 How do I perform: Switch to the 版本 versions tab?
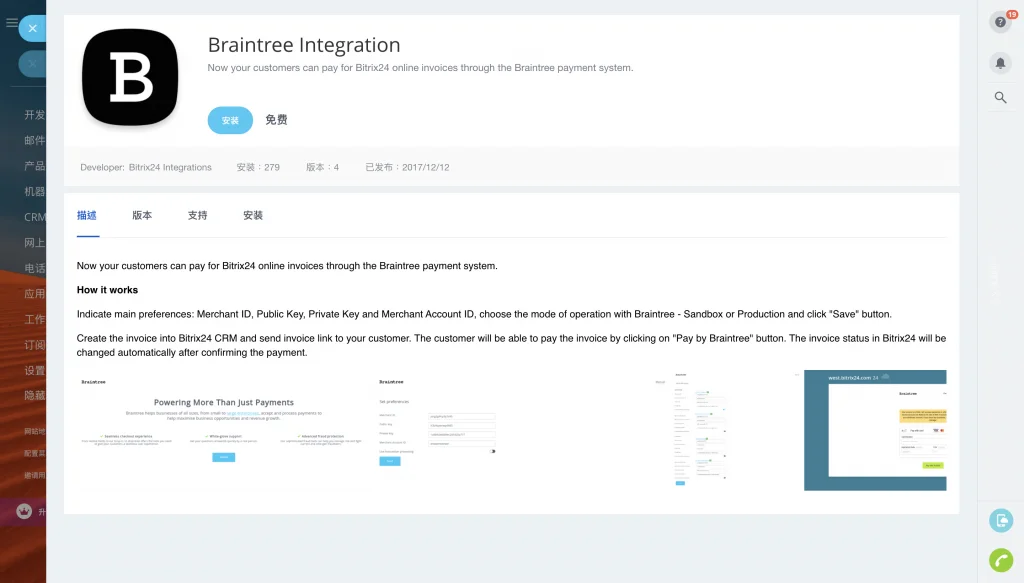(x=142, y=215)
